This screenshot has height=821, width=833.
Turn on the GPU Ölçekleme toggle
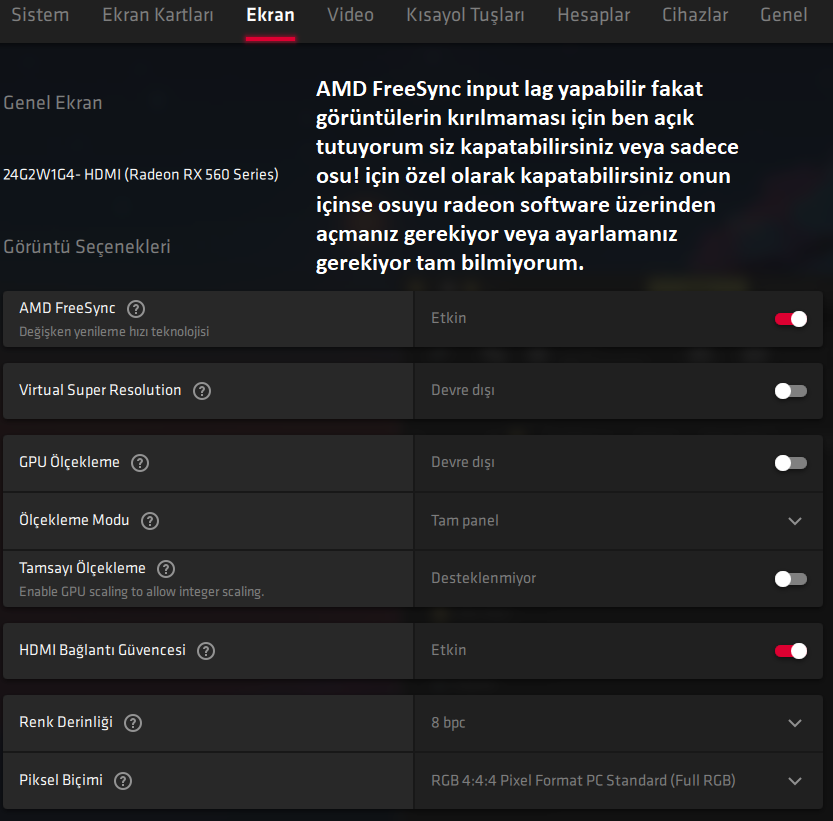click(x=790, y=463)
